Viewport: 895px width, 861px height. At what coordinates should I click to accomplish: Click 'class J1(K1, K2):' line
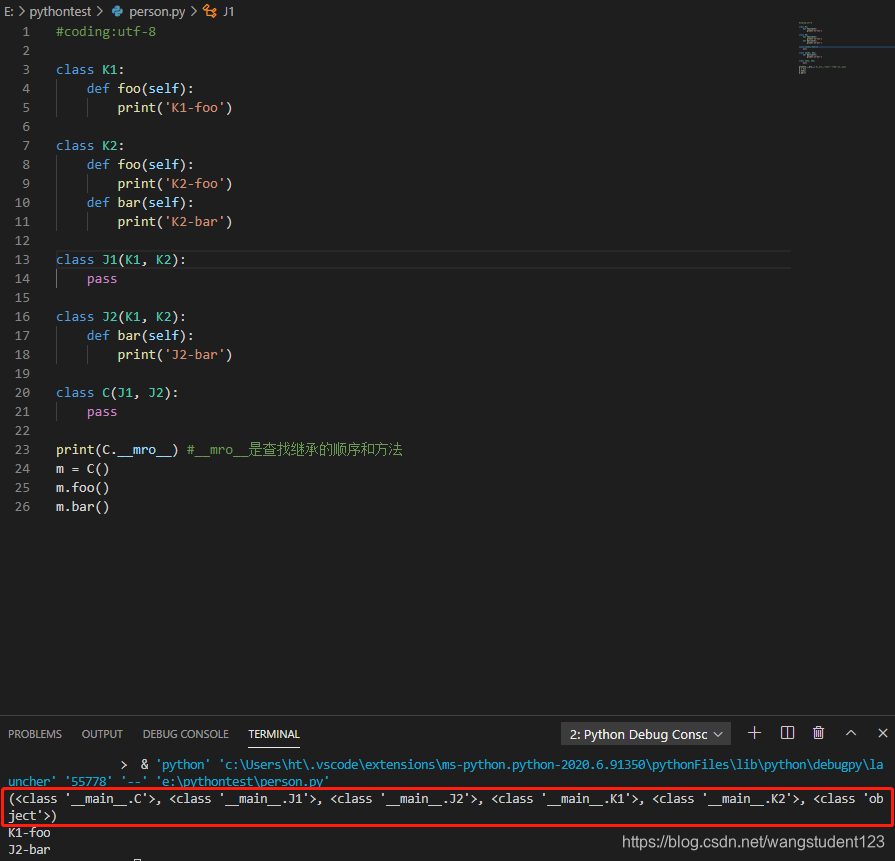tap(121, 260)
